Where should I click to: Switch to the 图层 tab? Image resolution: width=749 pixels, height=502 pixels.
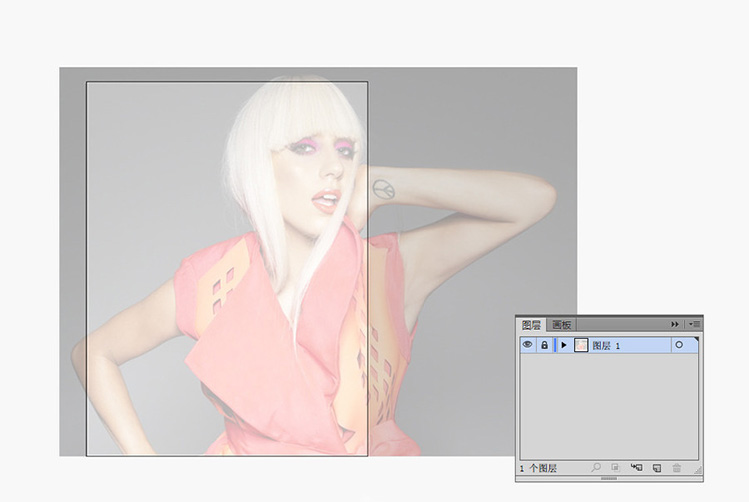531,325
